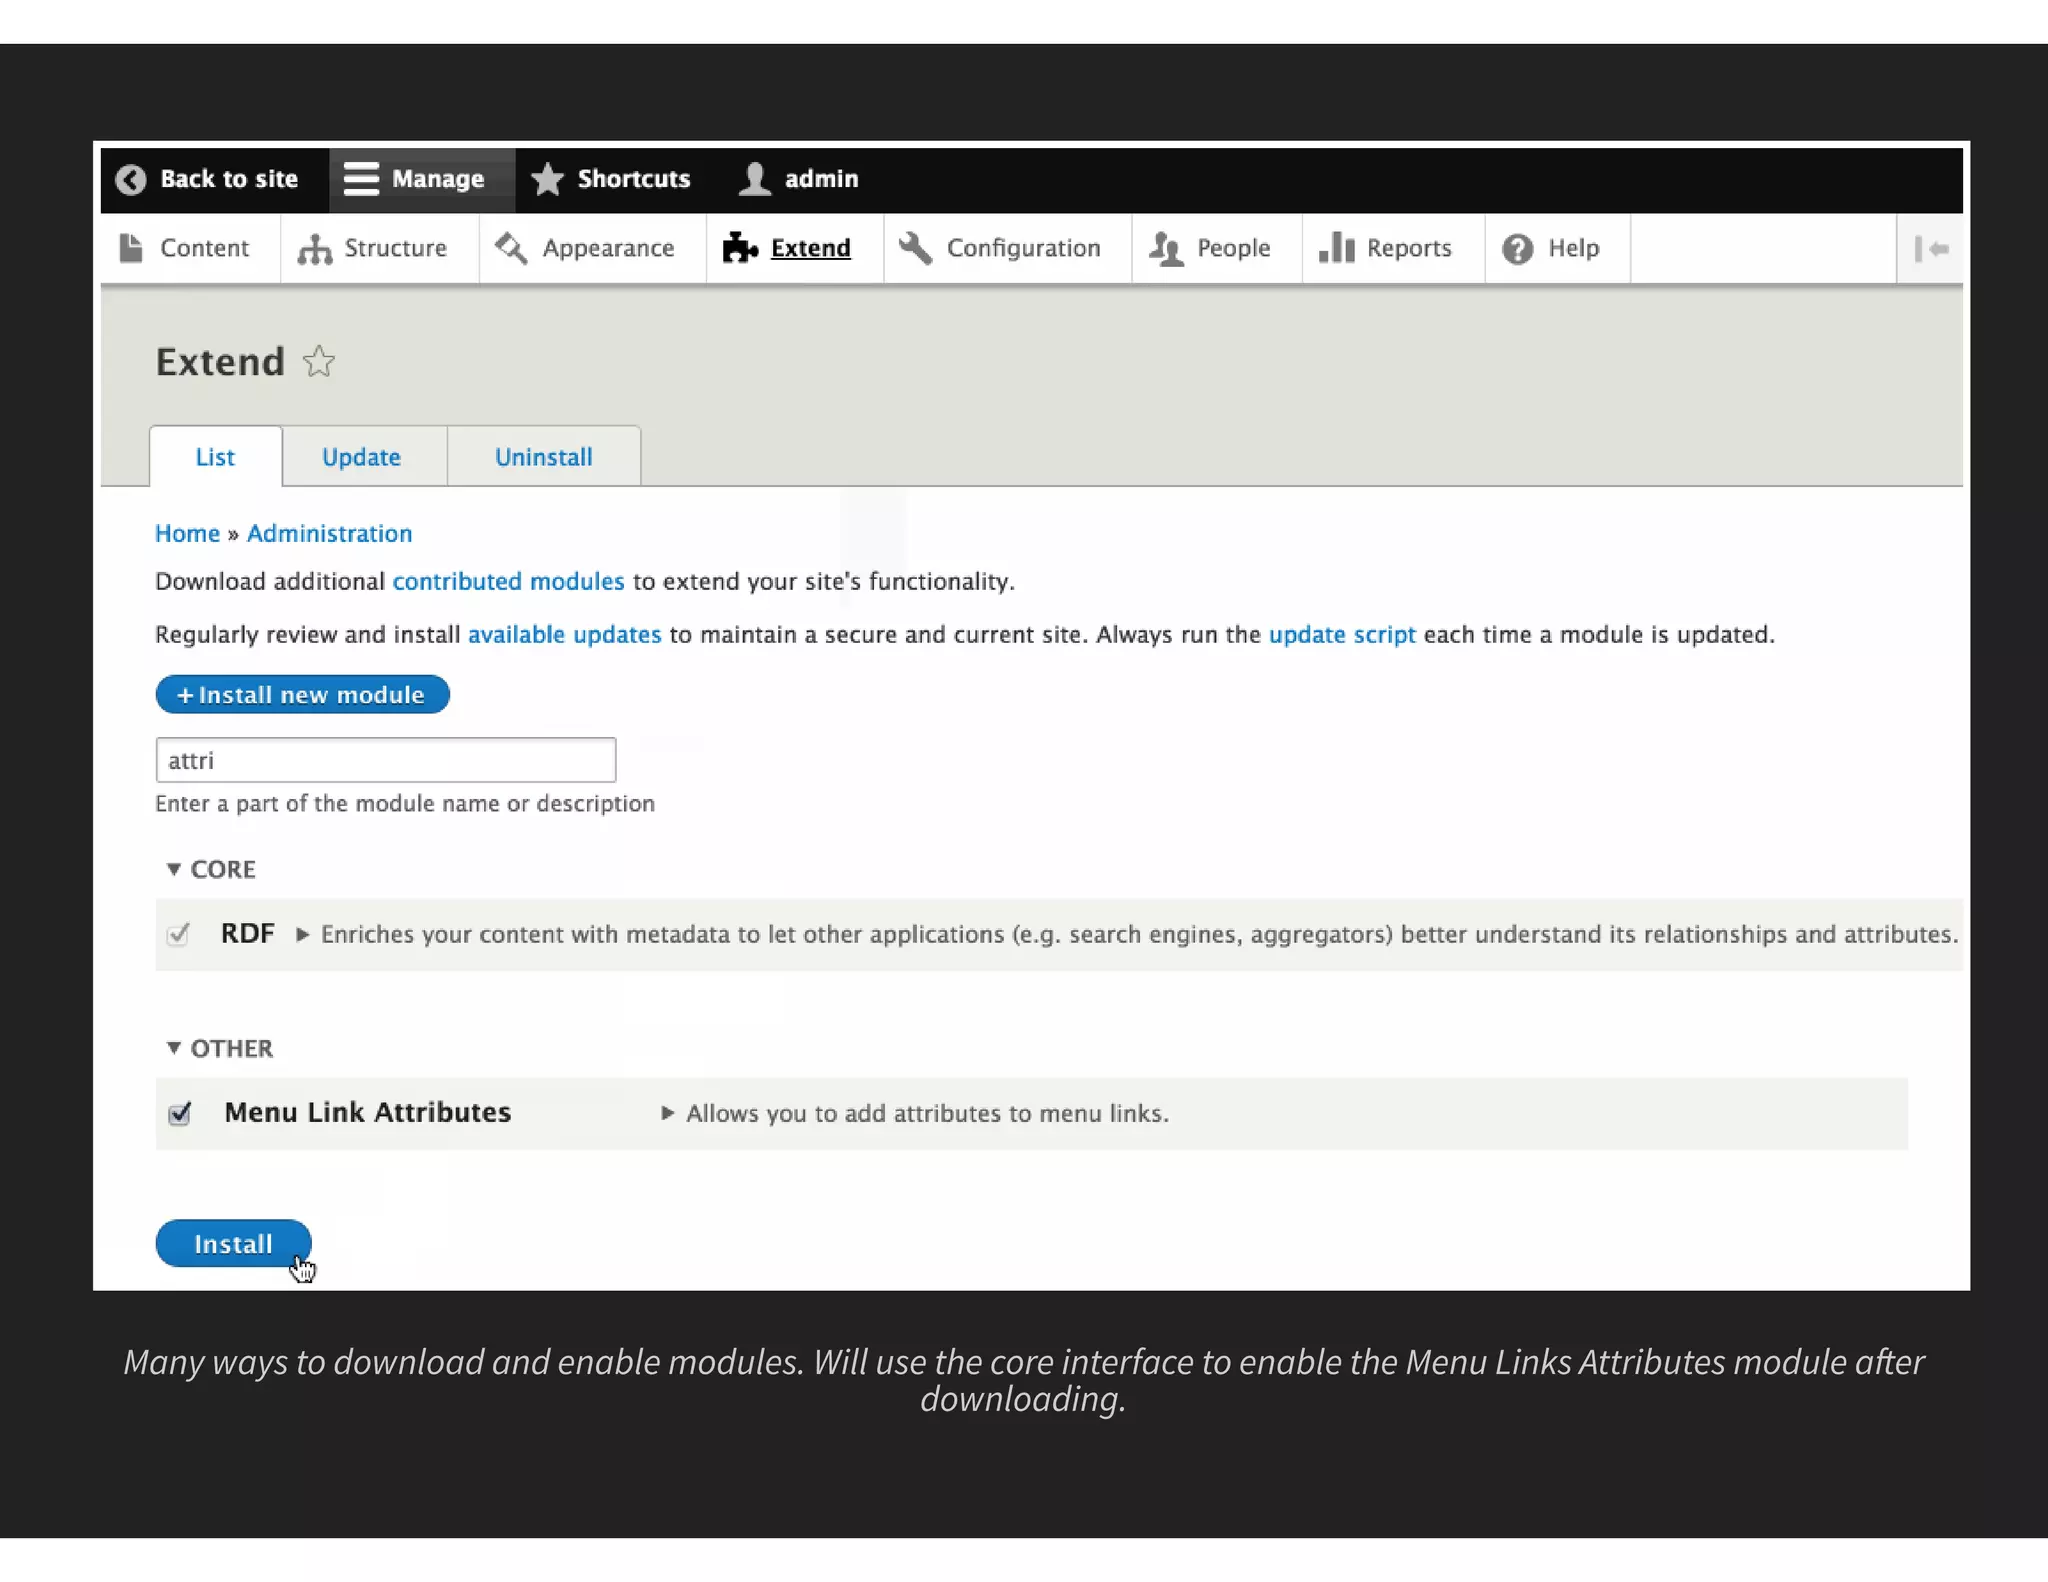Select the RDF module name

tap(247, 933)
